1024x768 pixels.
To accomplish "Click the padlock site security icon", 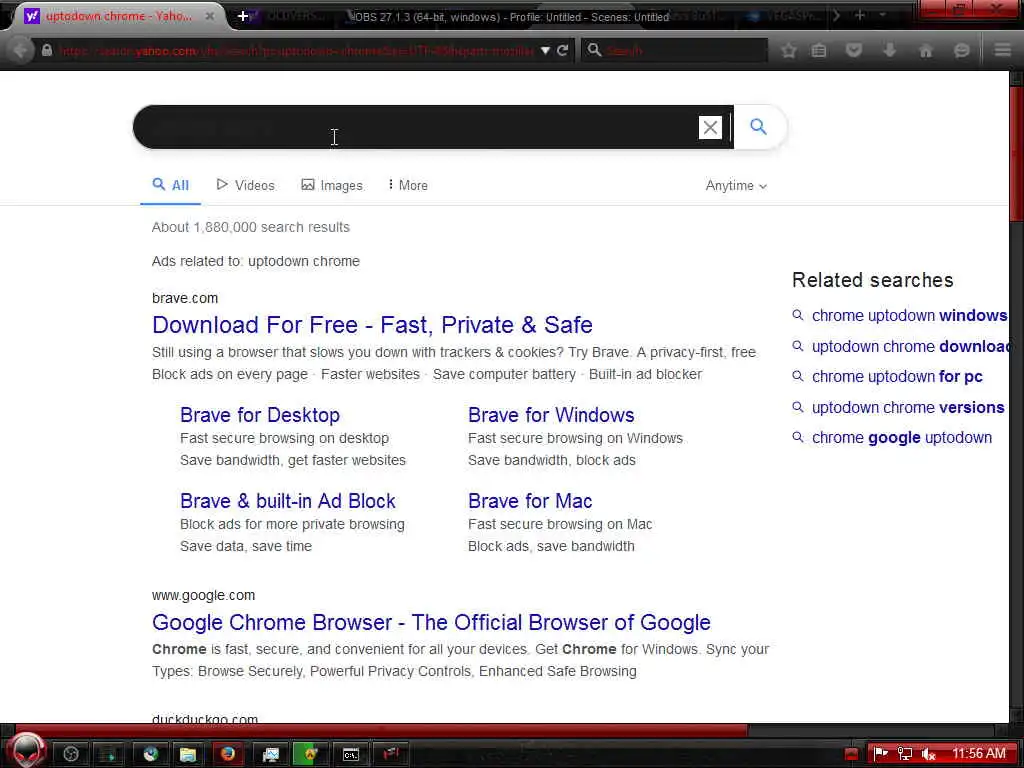I will [x=47, y=50].
